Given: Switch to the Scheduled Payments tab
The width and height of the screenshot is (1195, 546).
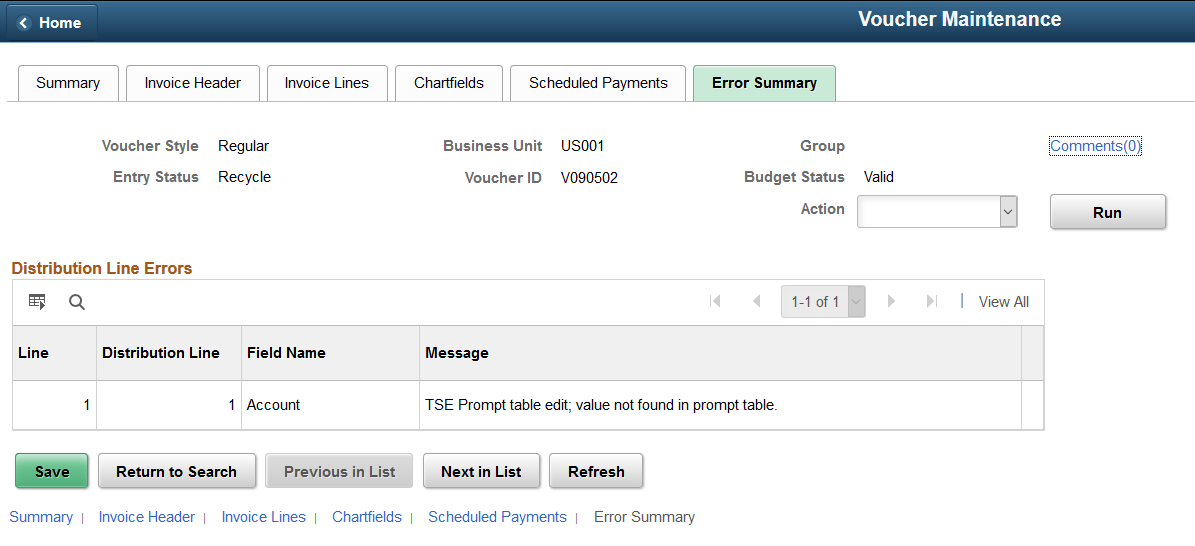Looking at the screenshot, I should click(x=598, y=83).
